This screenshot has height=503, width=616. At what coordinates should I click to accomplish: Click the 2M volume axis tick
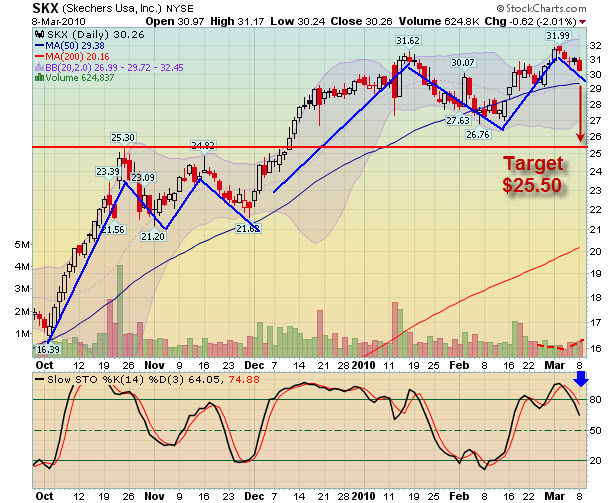[x=22, y=312]
